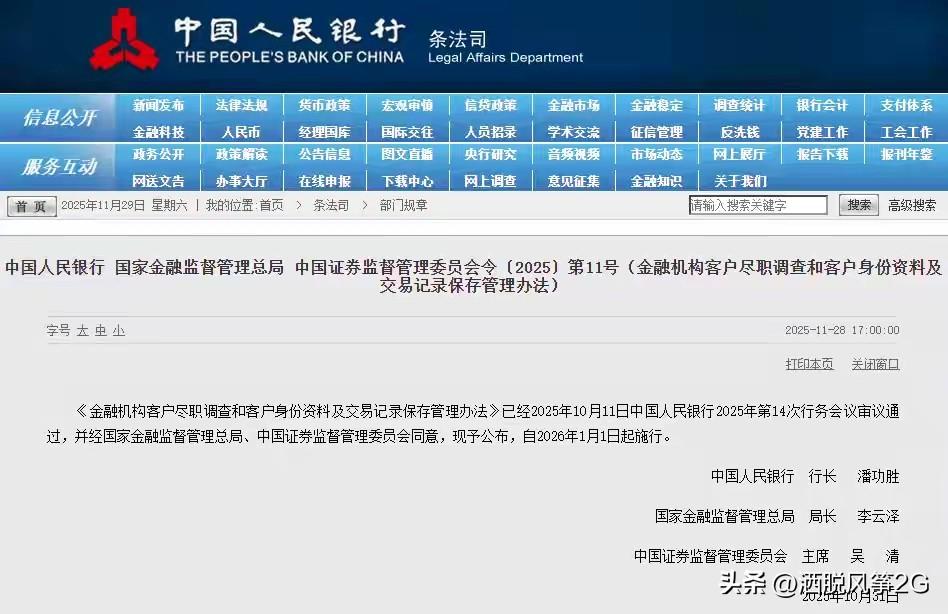Go to 银行会计 section
The image size is (948, 614).
[x=822, y=105]
